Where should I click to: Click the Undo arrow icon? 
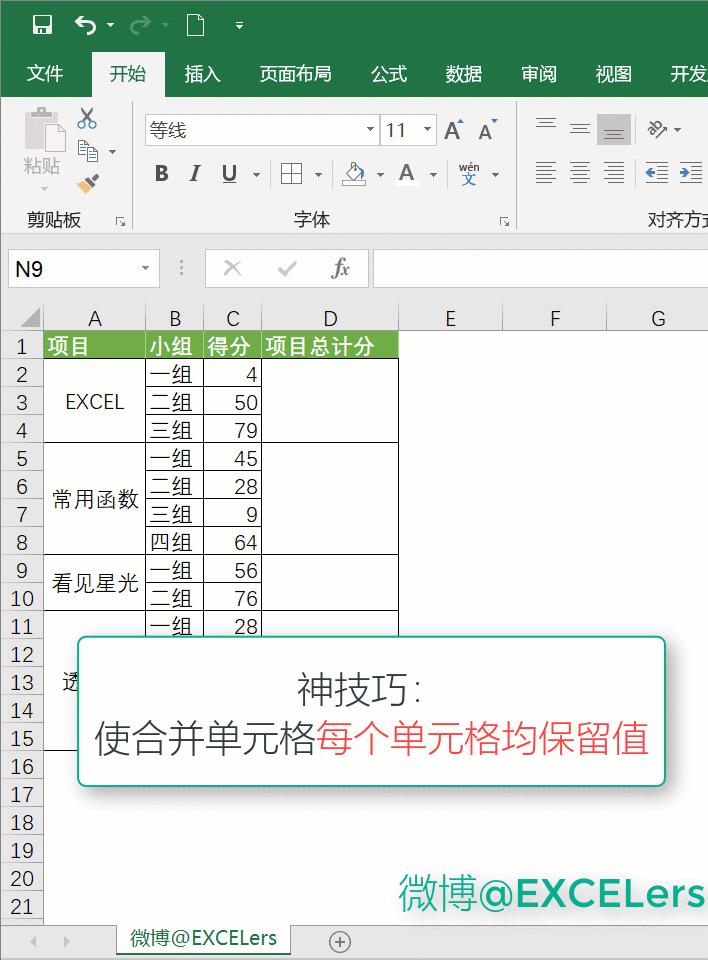(x=86, y=25)
